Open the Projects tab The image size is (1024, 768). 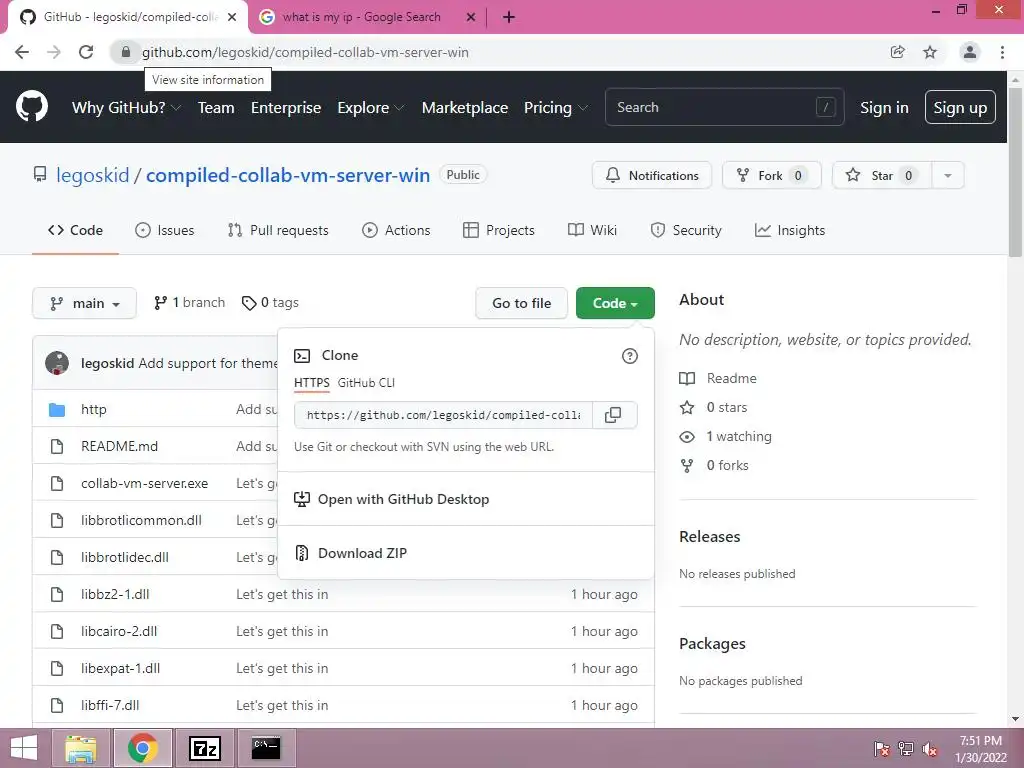click(498, 230)
